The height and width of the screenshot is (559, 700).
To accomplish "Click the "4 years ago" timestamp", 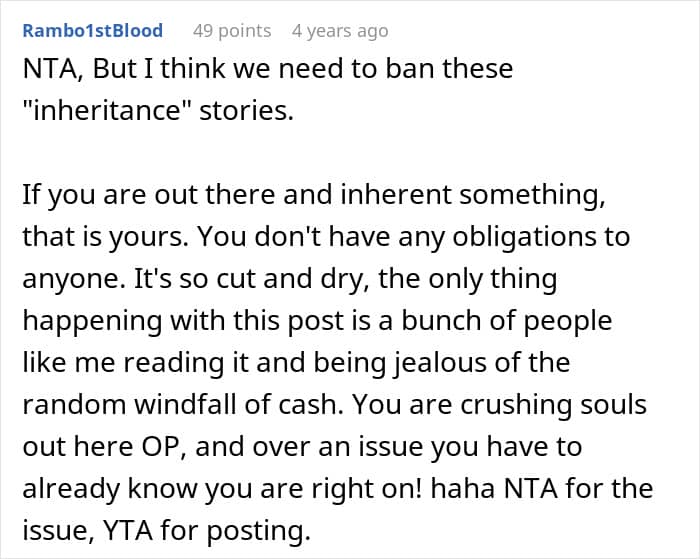I will [339, 31].
